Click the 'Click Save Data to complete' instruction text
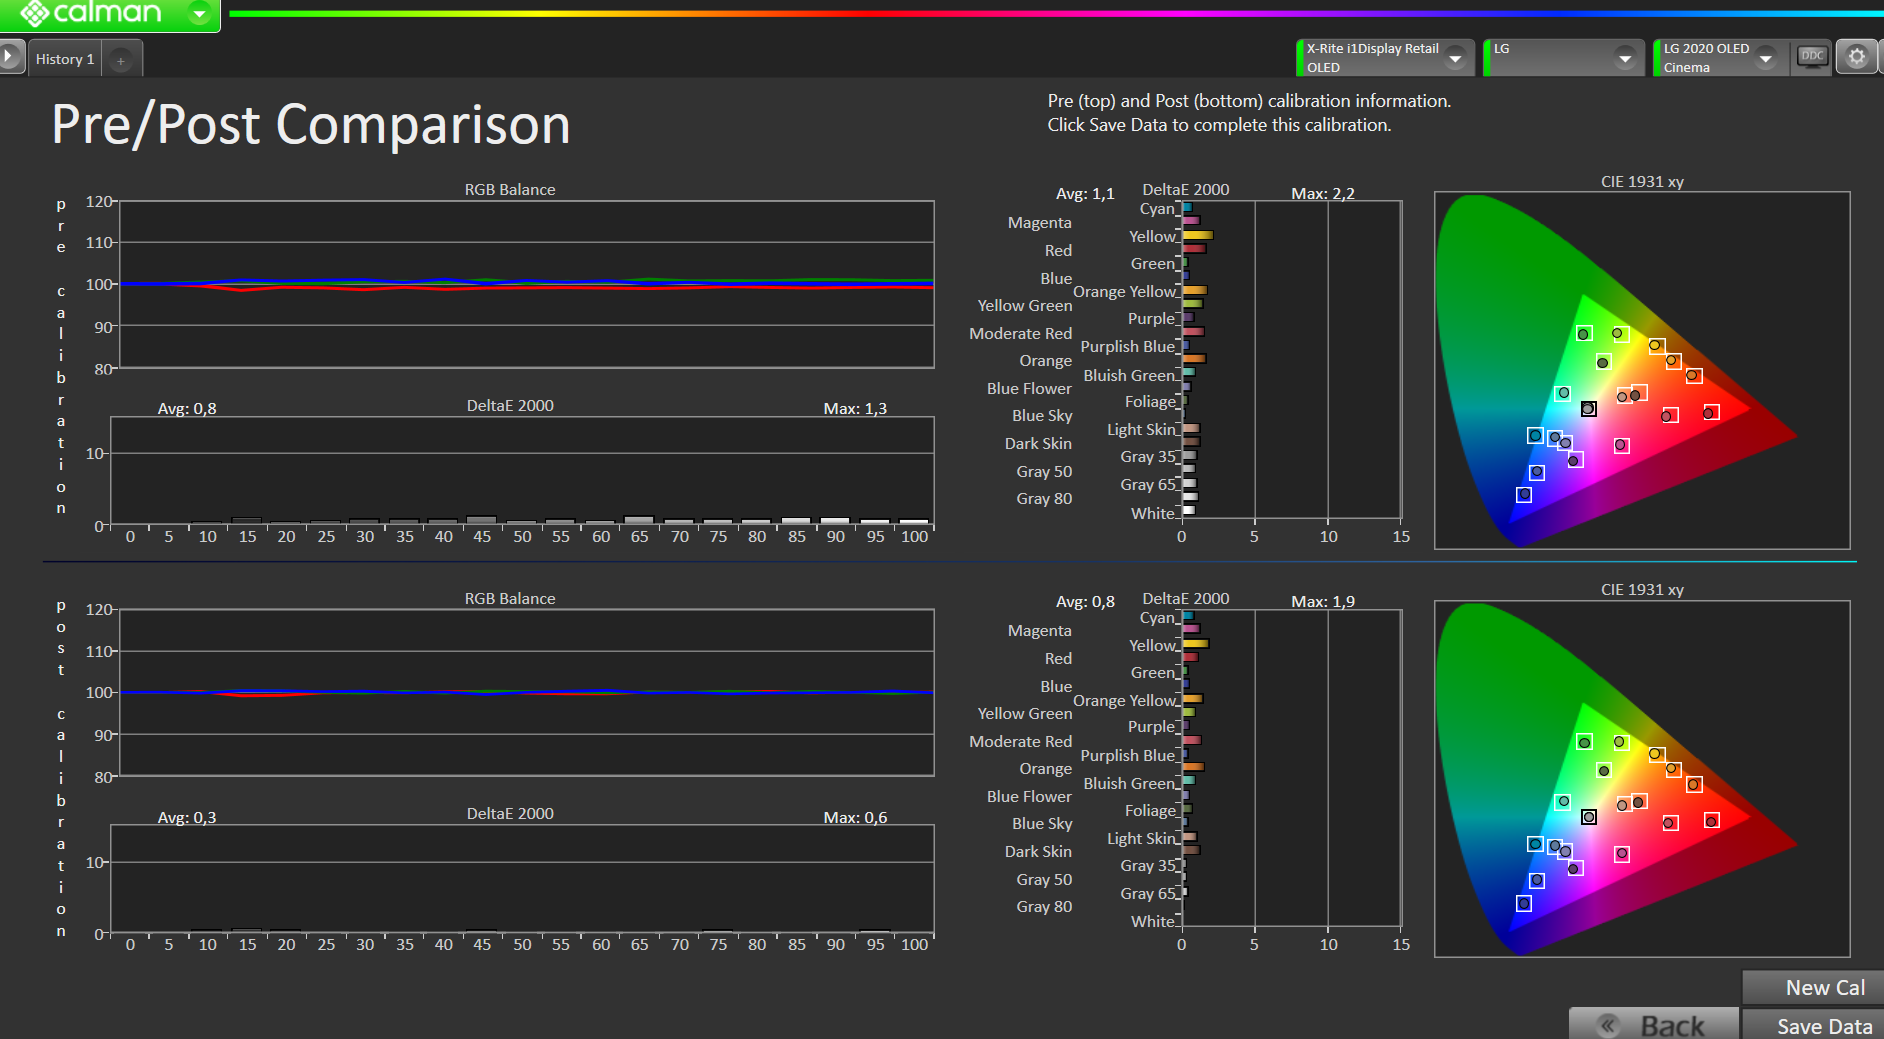 click(1219, 125)
